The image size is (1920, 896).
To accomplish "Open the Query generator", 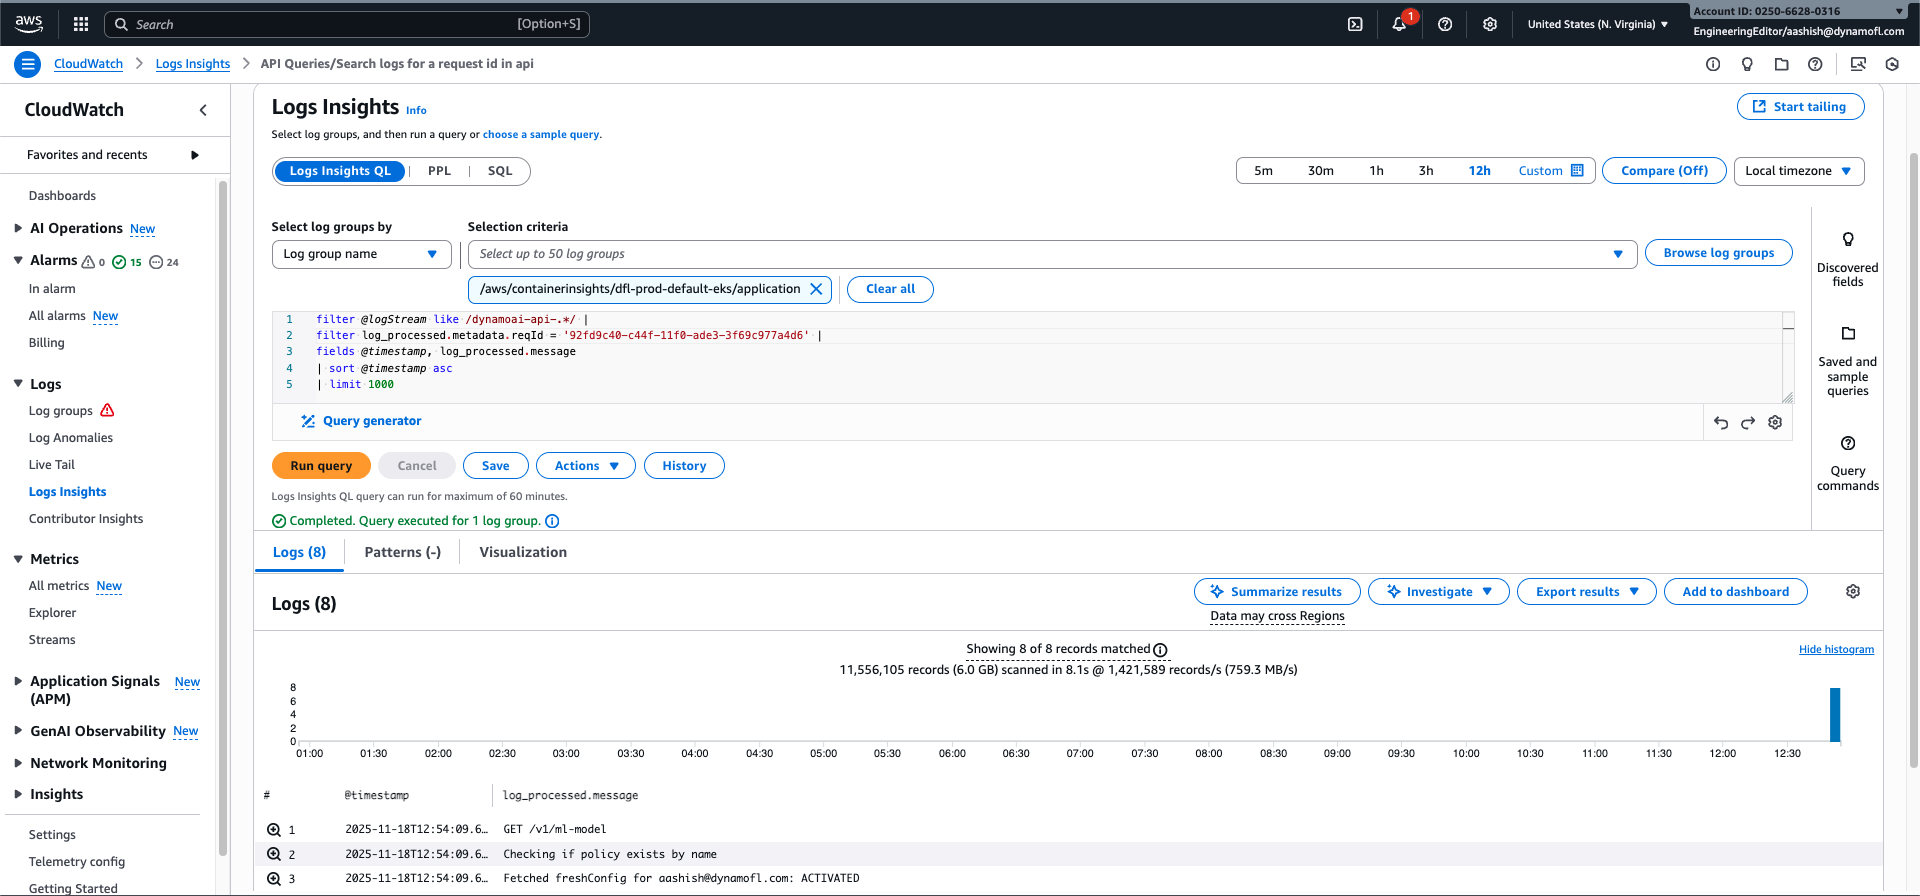I will coord(361,421).
